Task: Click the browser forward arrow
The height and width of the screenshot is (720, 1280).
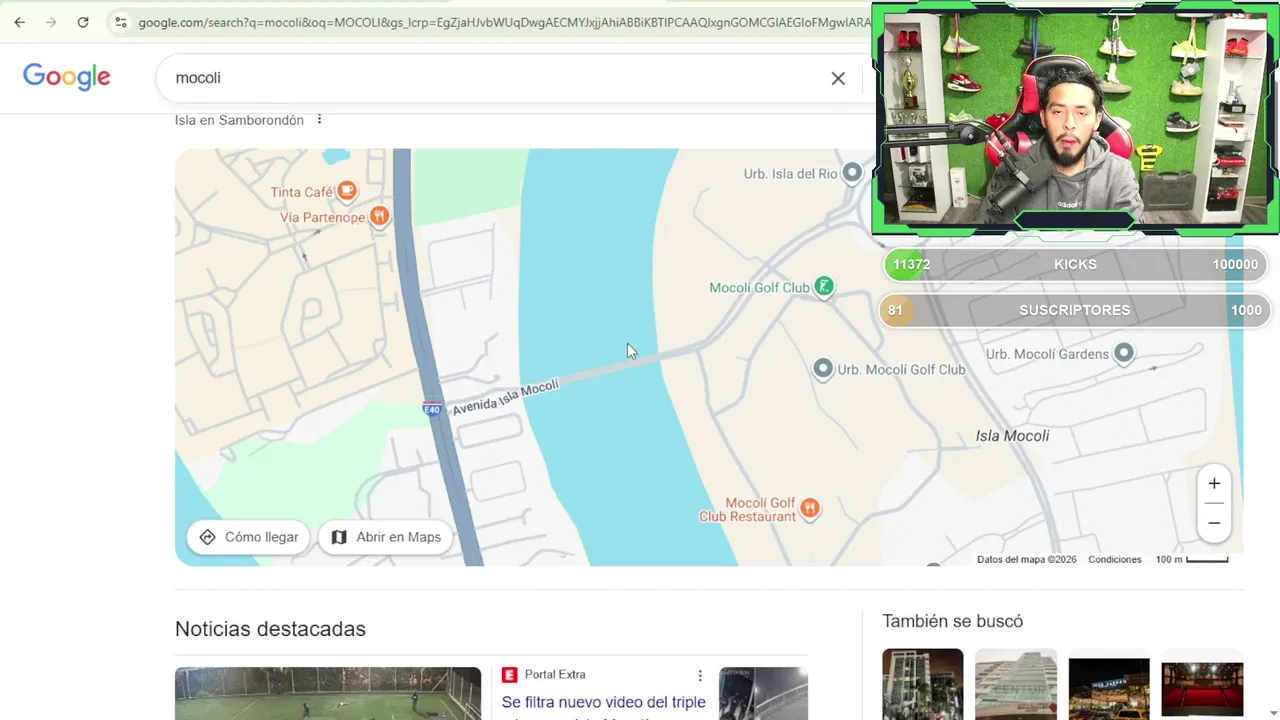Action: click(51, 22)
